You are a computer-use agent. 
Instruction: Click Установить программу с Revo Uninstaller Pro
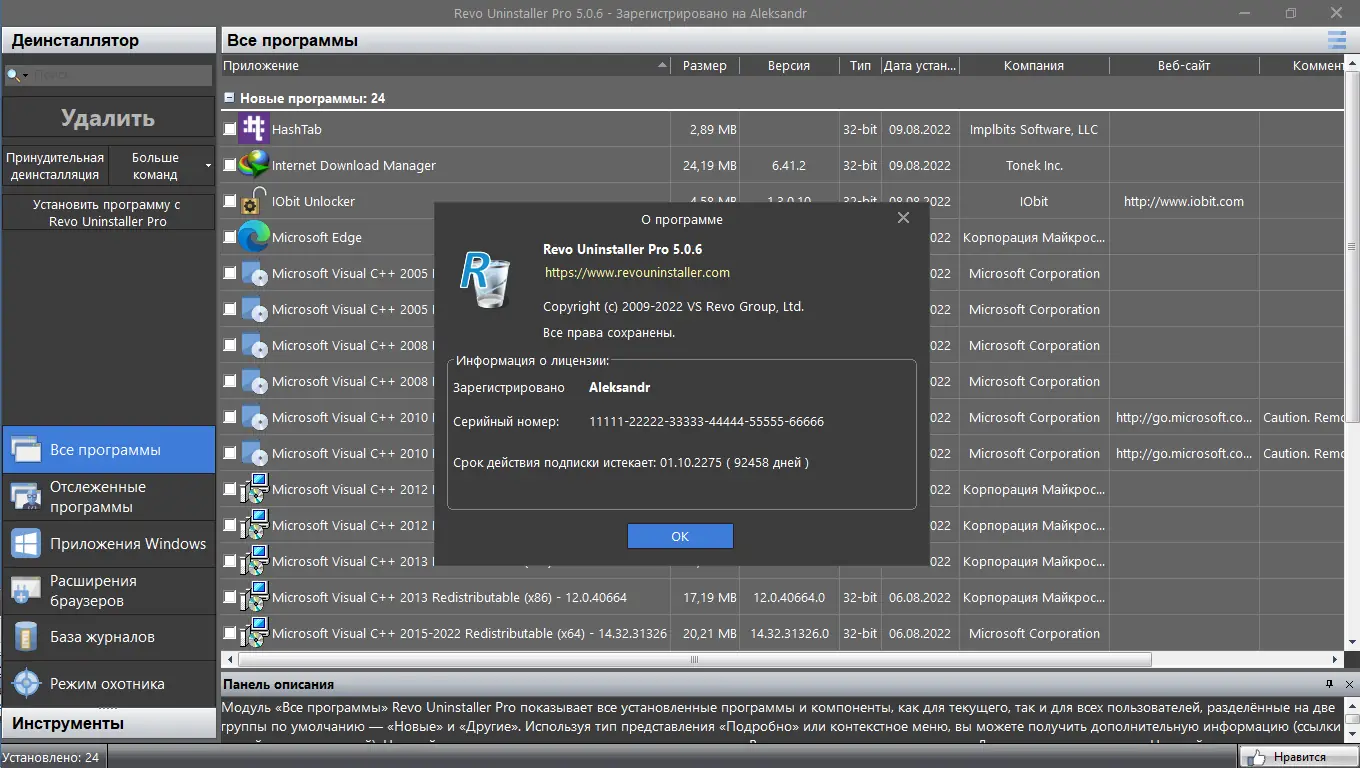click(108, 213)
